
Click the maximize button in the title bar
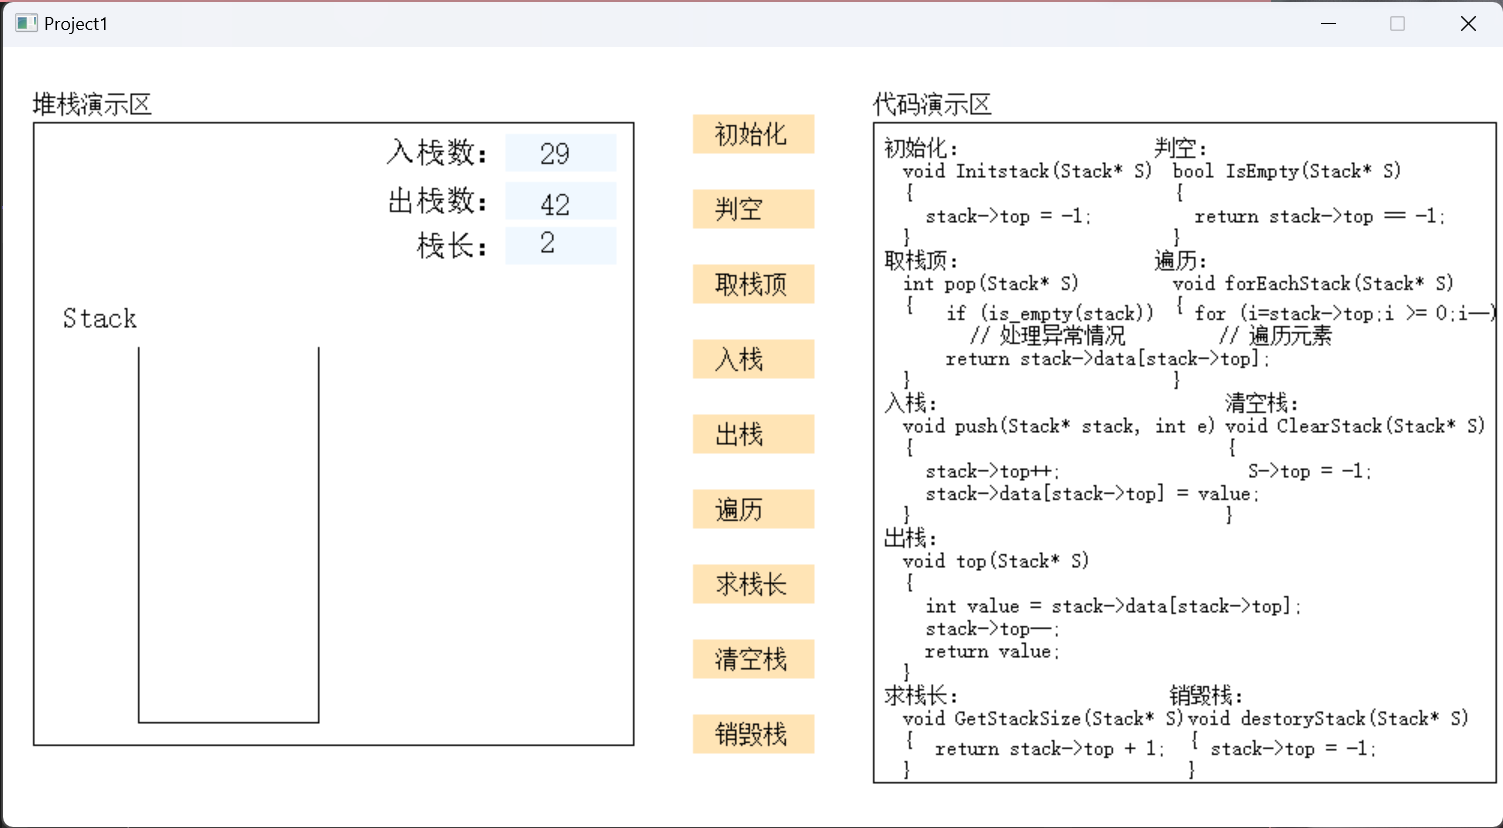1398,23
